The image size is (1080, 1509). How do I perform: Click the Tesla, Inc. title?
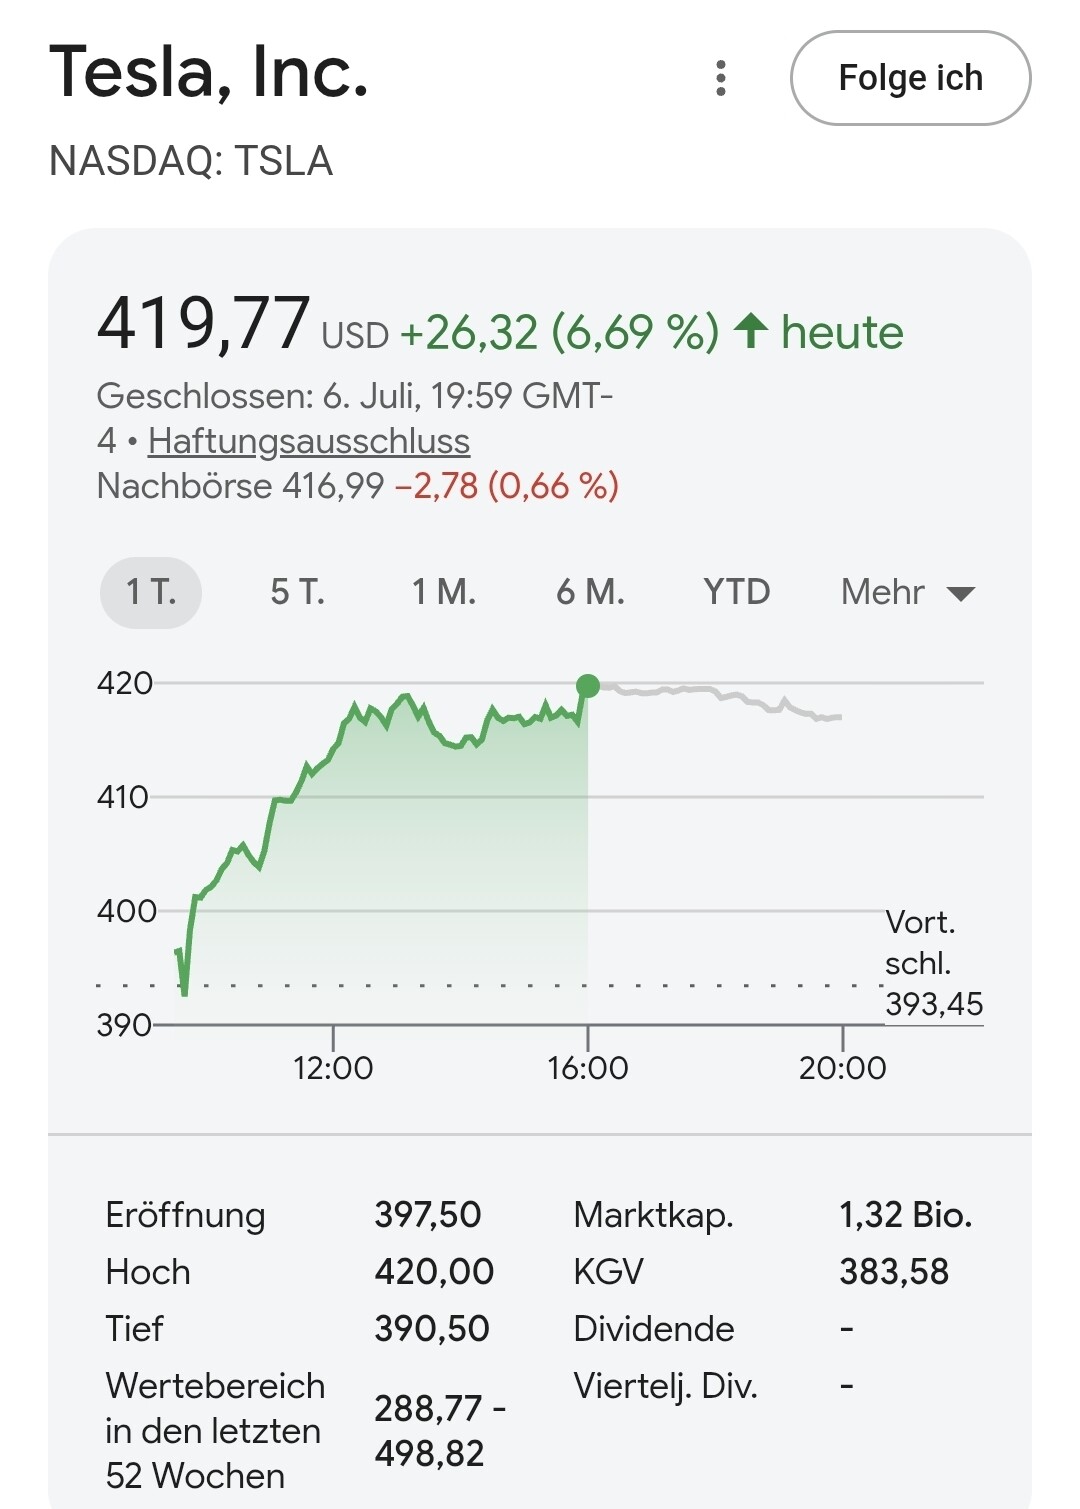(x=209, y=72)
